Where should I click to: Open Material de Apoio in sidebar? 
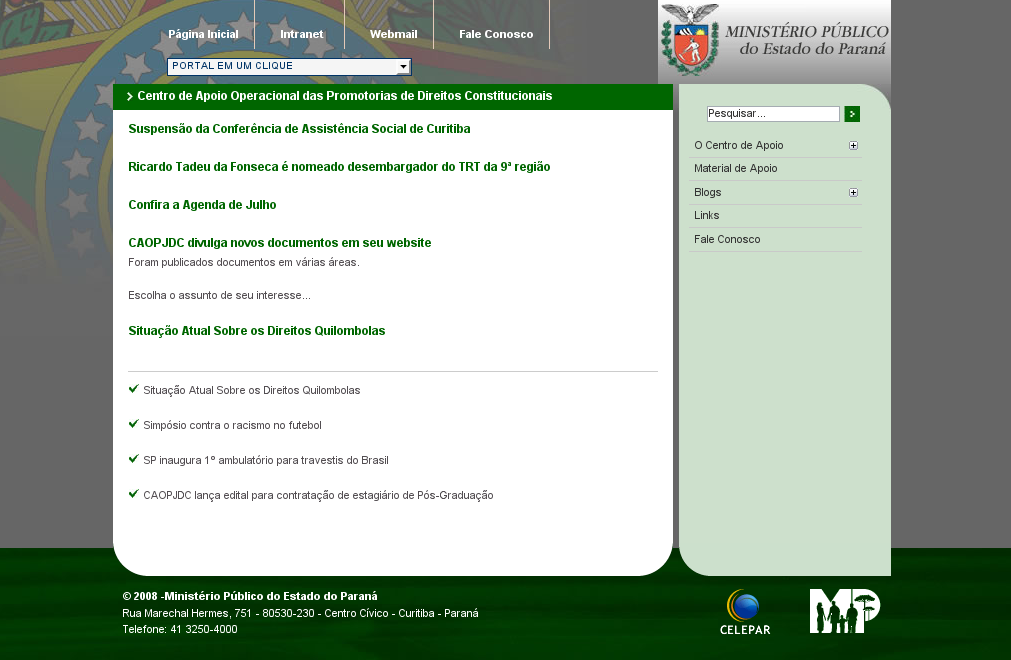[x=735, y=169]
